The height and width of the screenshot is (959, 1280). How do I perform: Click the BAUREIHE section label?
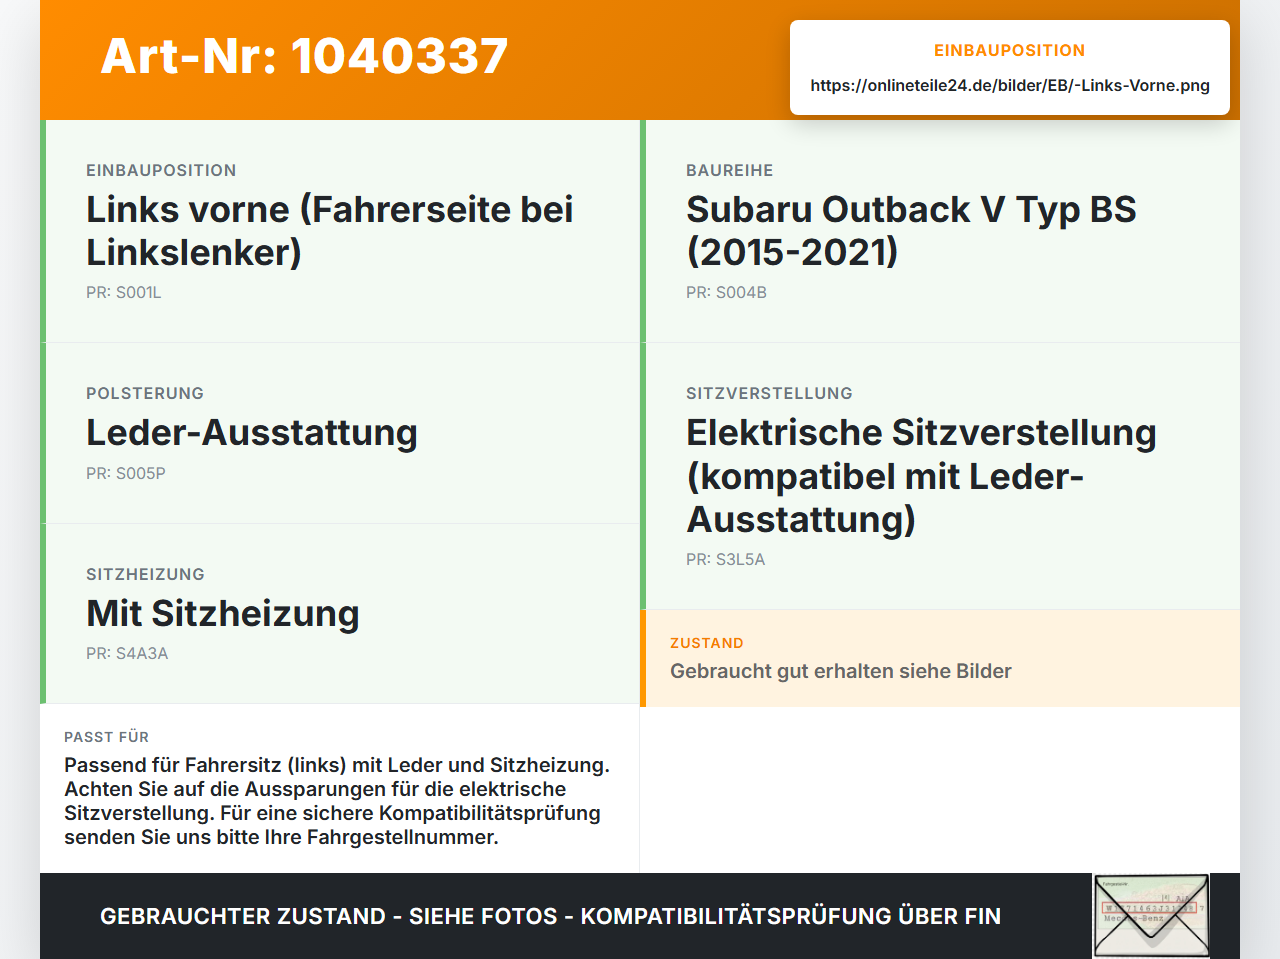[x=730, y=171]
